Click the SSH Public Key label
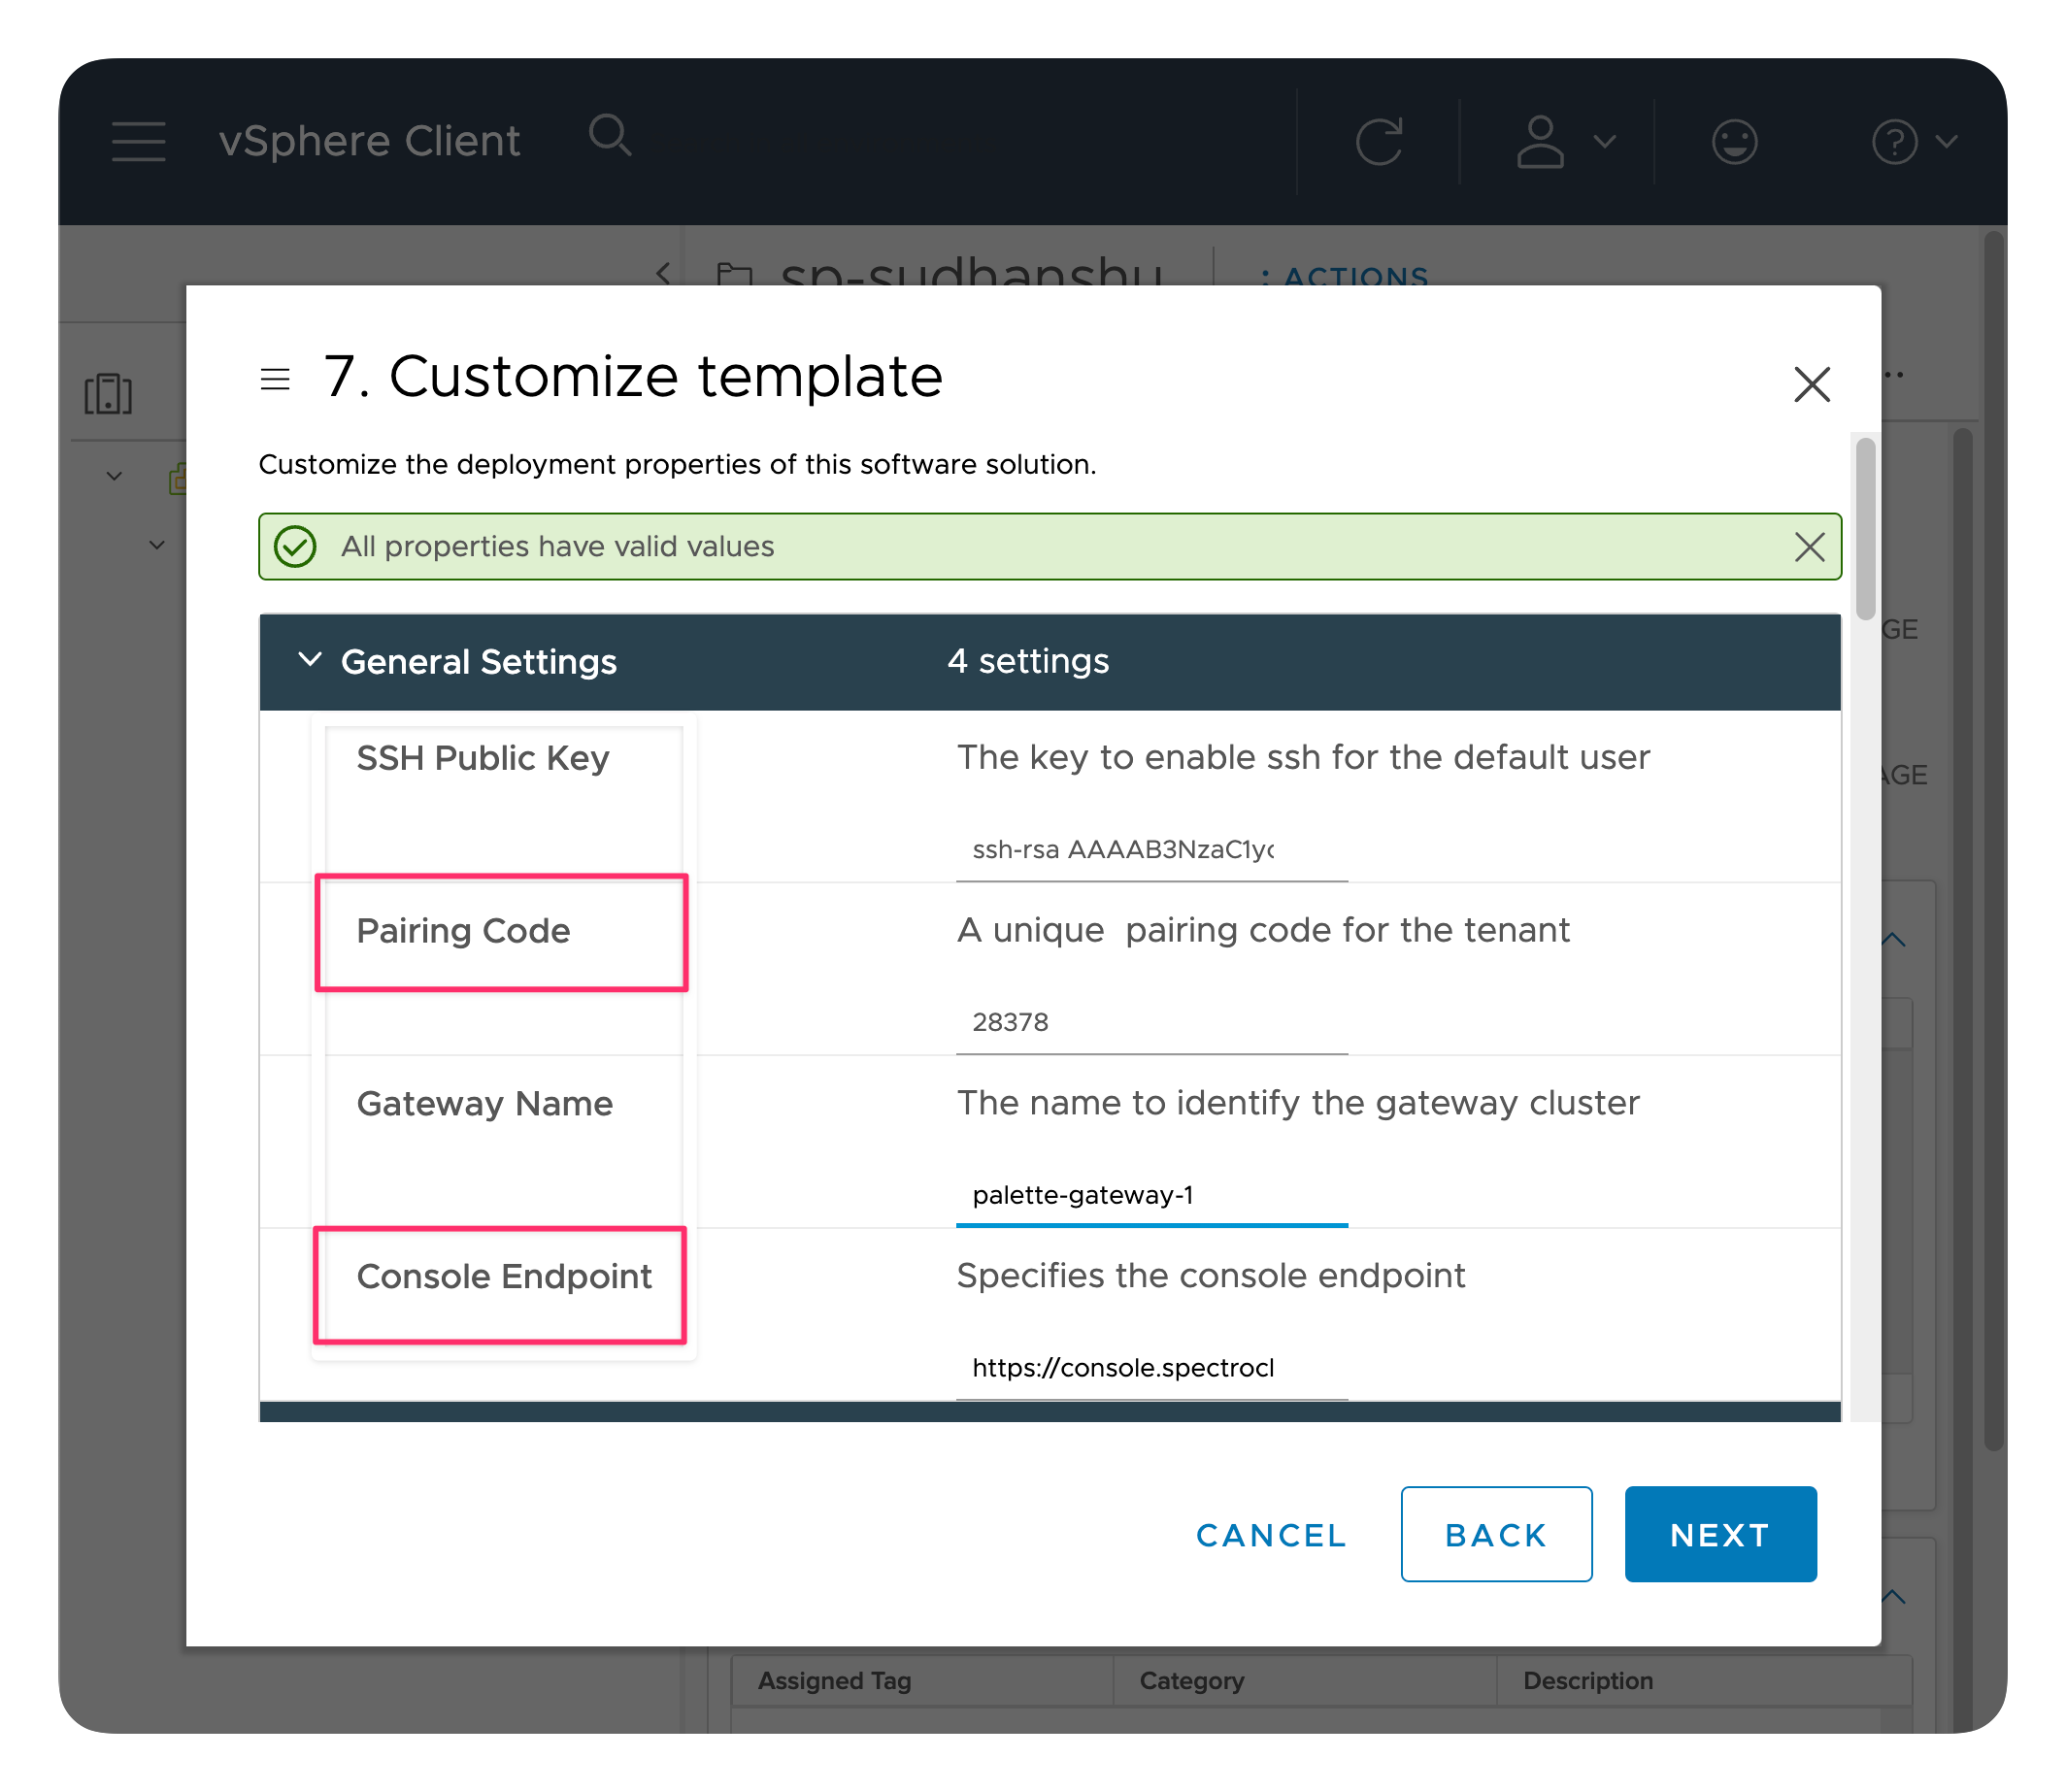Screen dimensions: 2066x1792 tap(483, 758)
